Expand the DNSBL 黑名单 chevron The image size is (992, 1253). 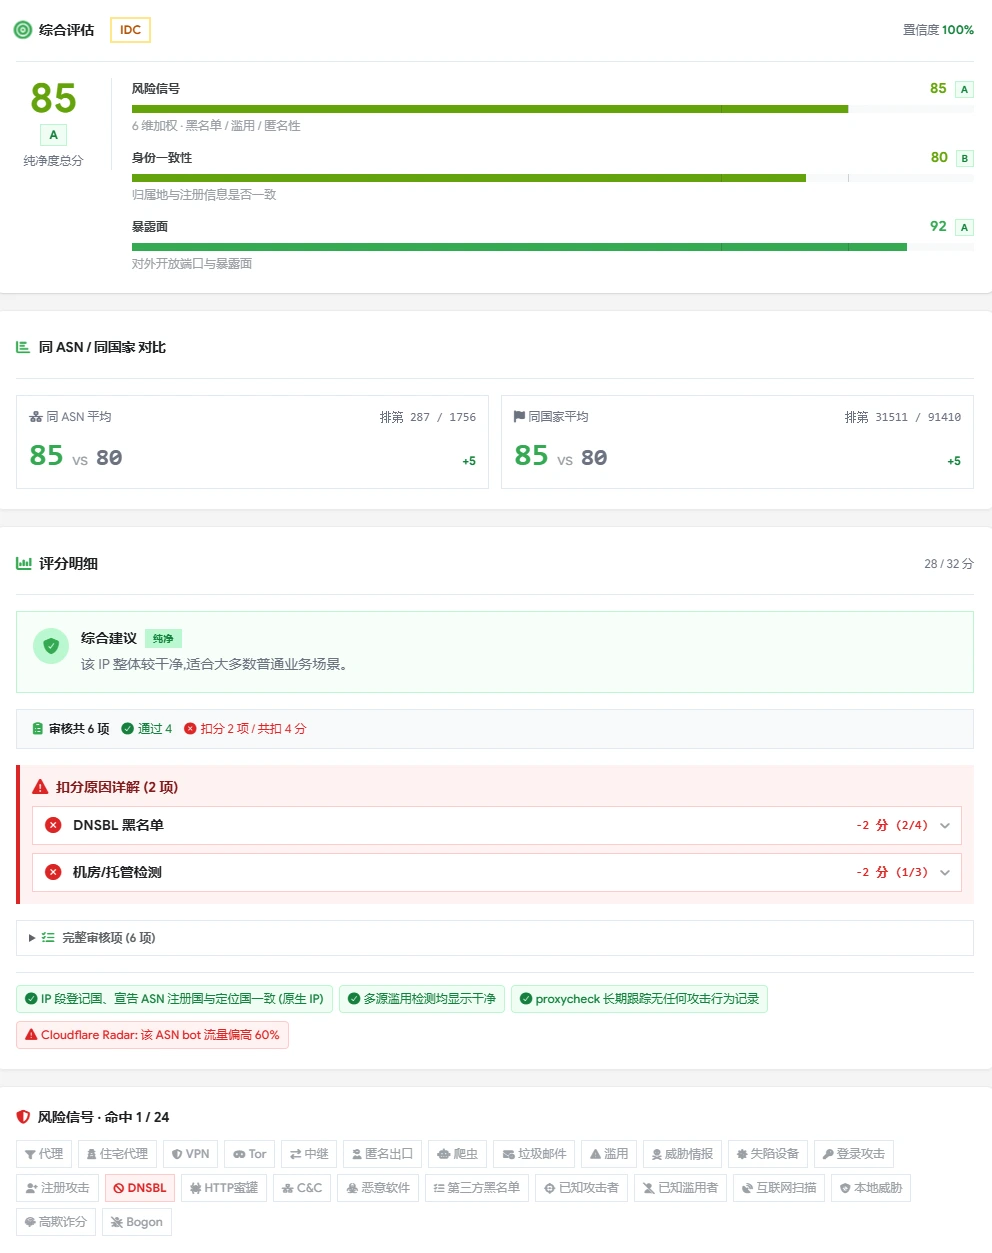[945, 826]
